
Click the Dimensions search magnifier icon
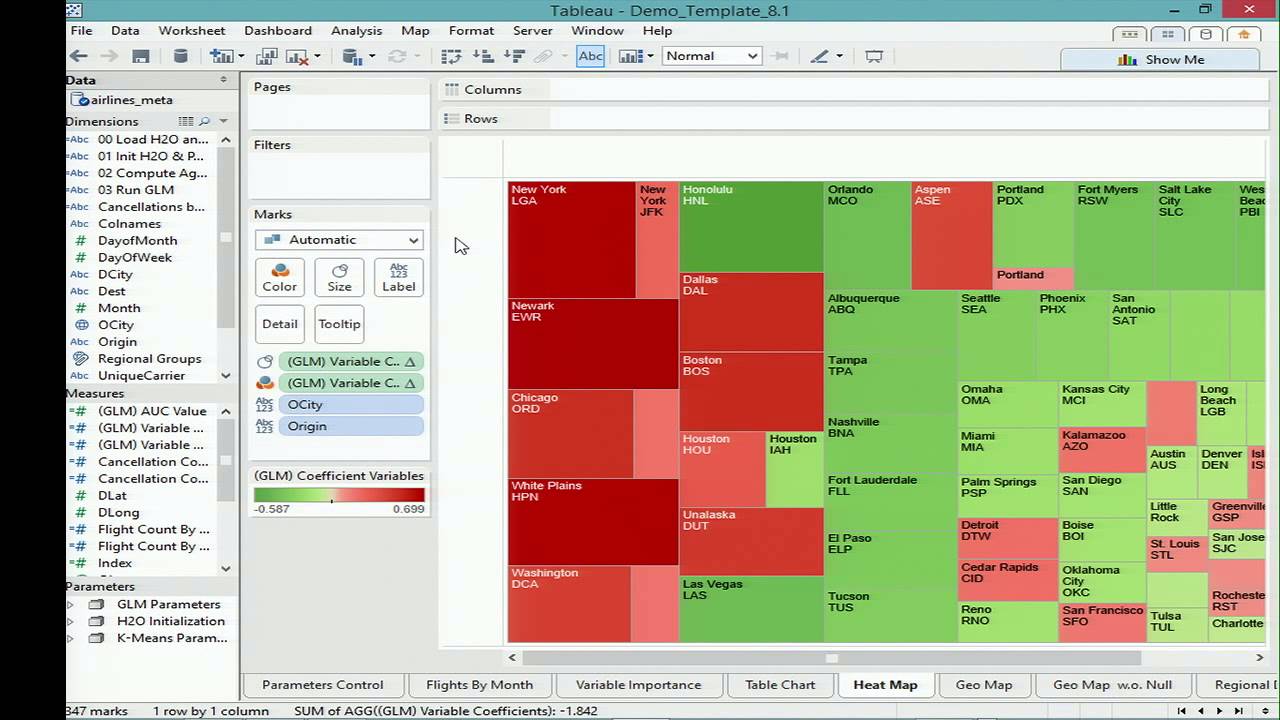[205, 122]
